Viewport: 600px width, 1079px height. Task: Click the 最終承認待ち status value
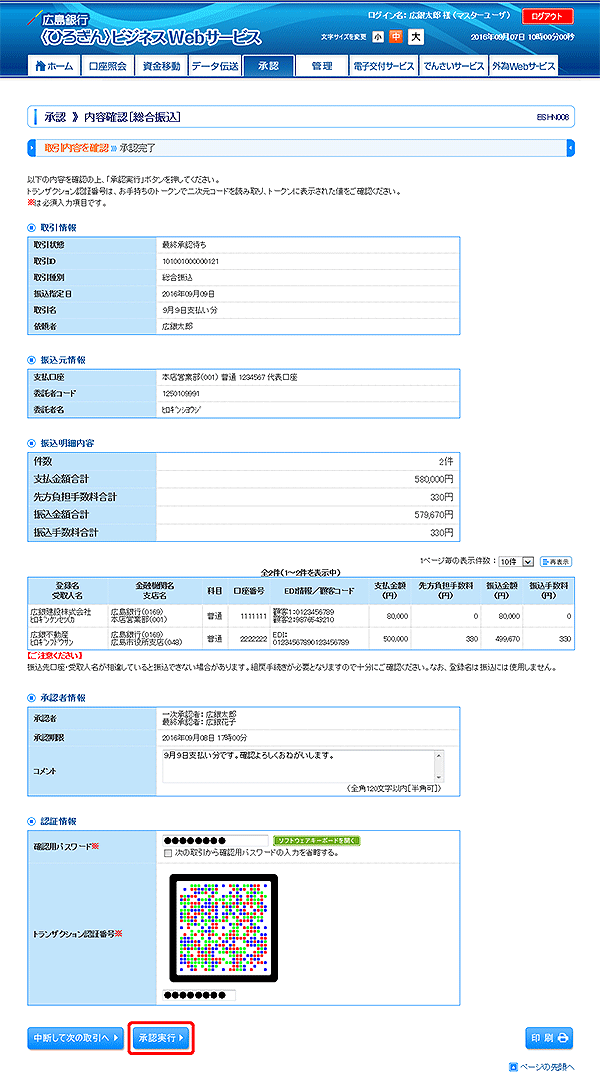pyautogui.click(x=182, y=245)
